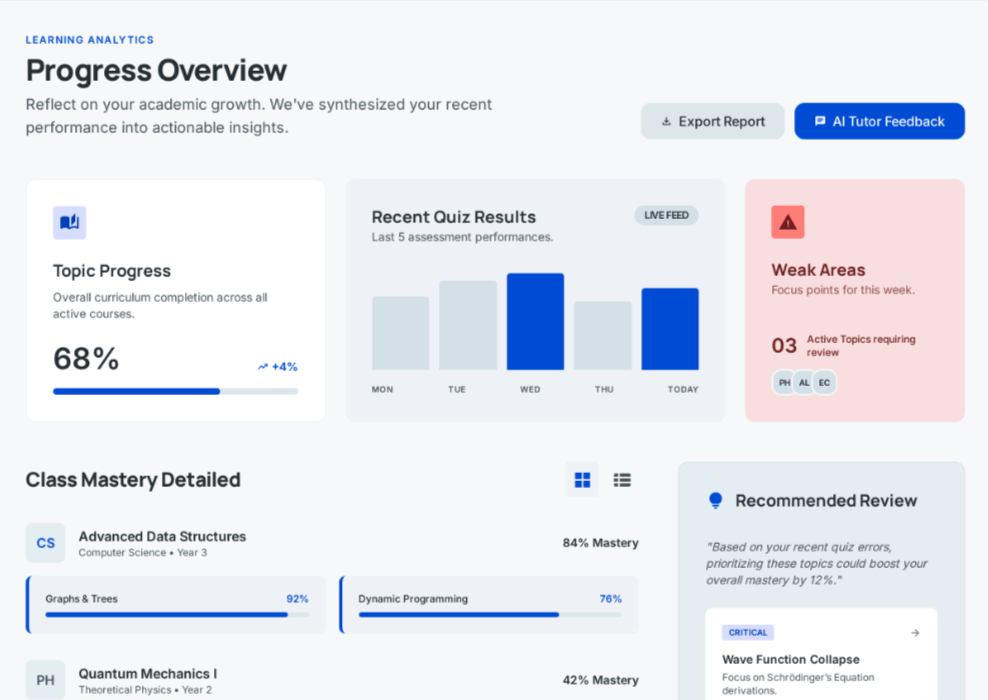988x700 pixels.
Task: Click the 42% Mastery label
Action: pos(600,680)
